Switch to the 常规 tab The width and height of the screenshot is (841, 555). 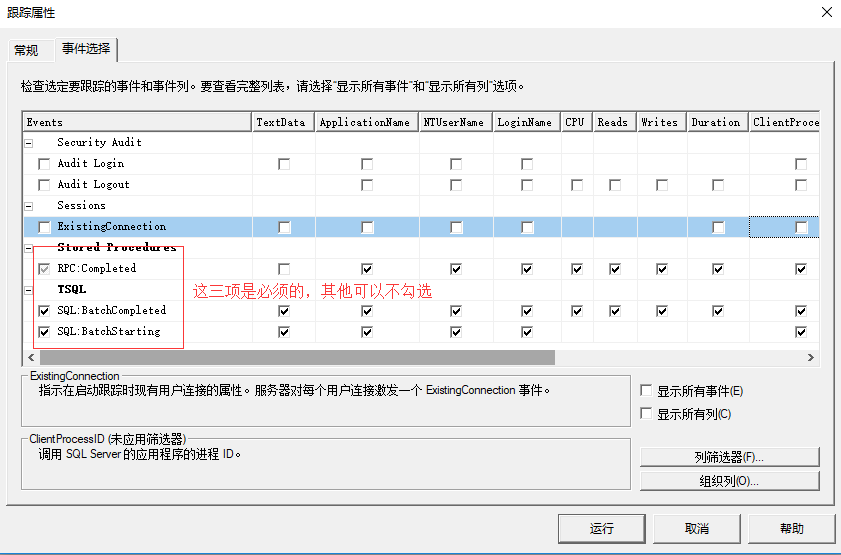27,50
